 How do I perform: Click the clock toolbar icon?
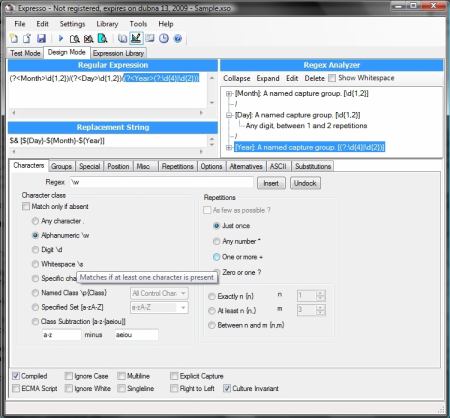coord(163,39)
